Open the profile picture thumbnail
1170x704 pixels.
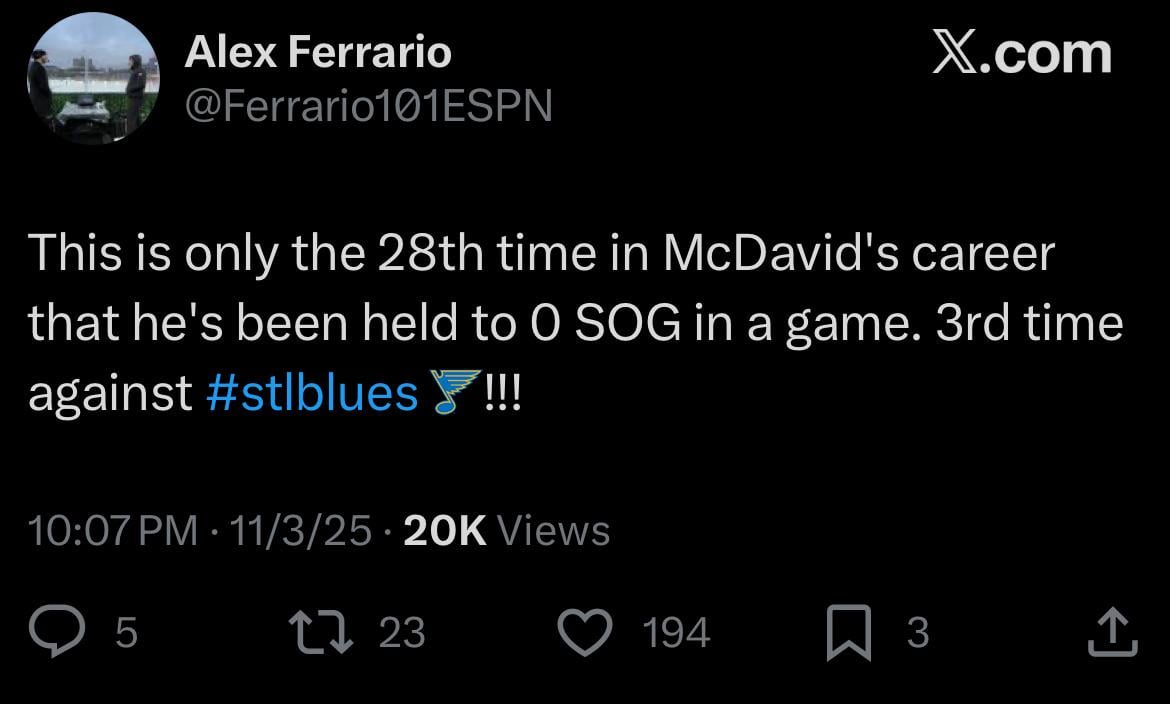click(93, 75)
